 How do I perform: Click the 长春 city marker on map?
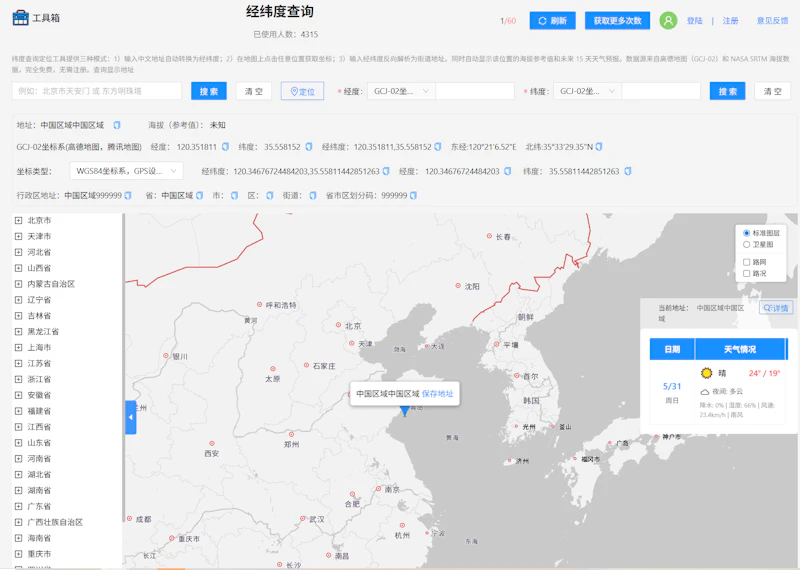[x=489, y=236]
